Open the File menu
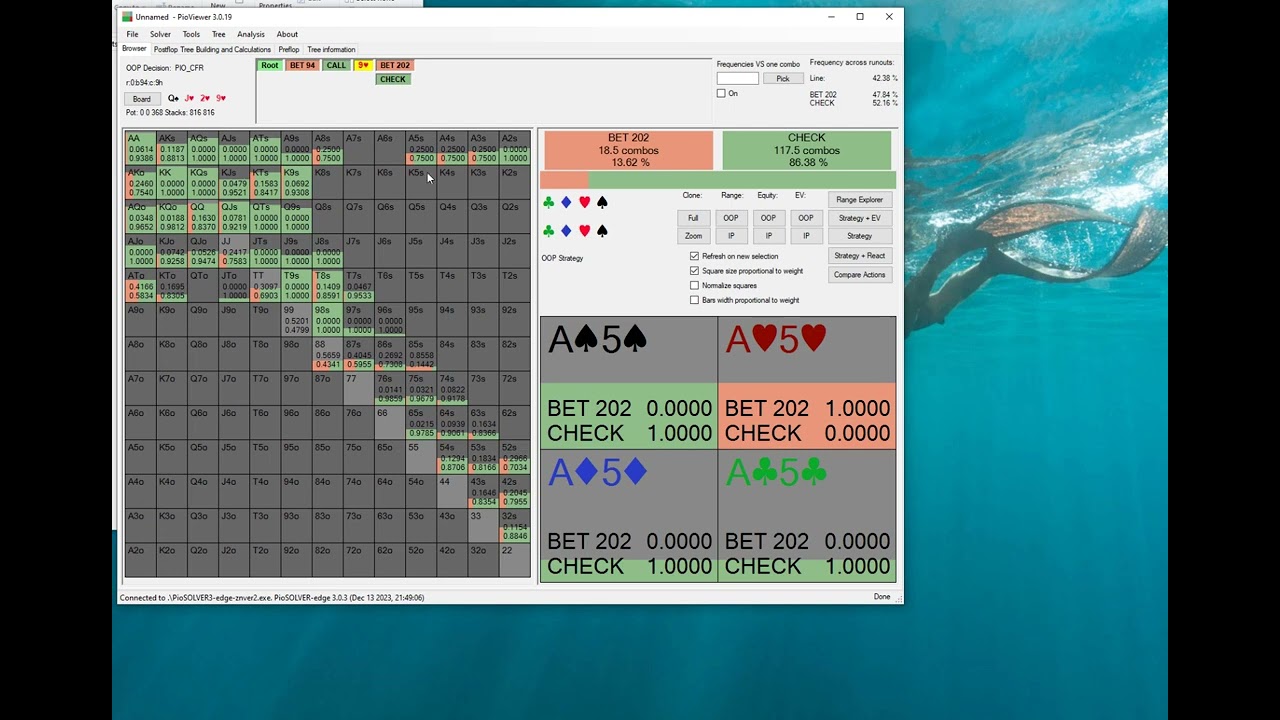 (132, 34)
